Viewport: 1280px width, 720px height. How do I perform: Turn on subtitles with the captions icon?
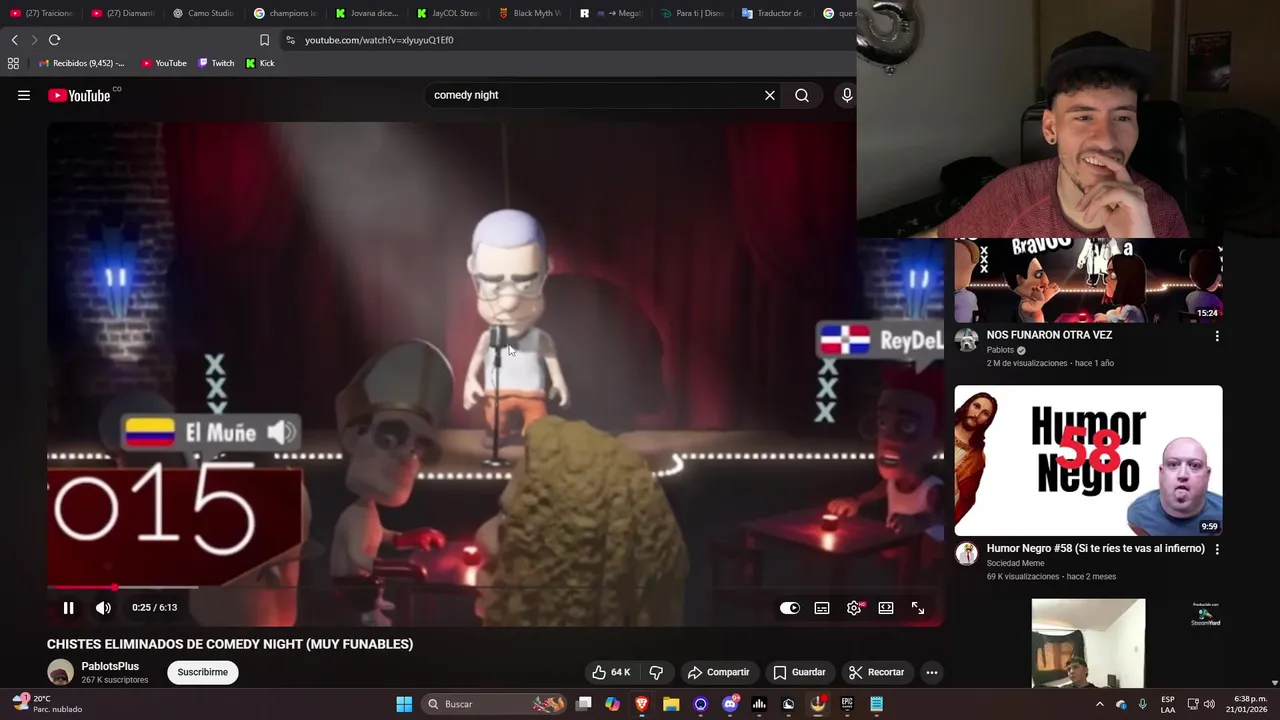coord(822,608)
